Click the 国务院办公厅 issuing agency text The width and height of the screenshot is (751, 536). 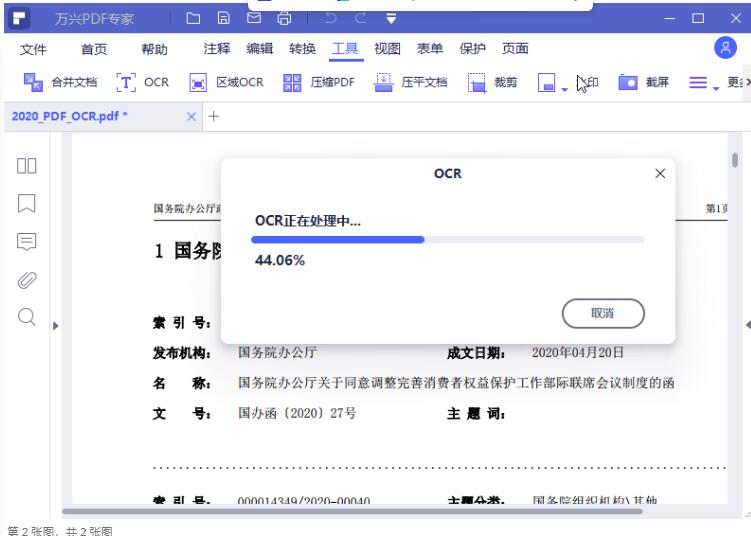(x=277, y=353)
